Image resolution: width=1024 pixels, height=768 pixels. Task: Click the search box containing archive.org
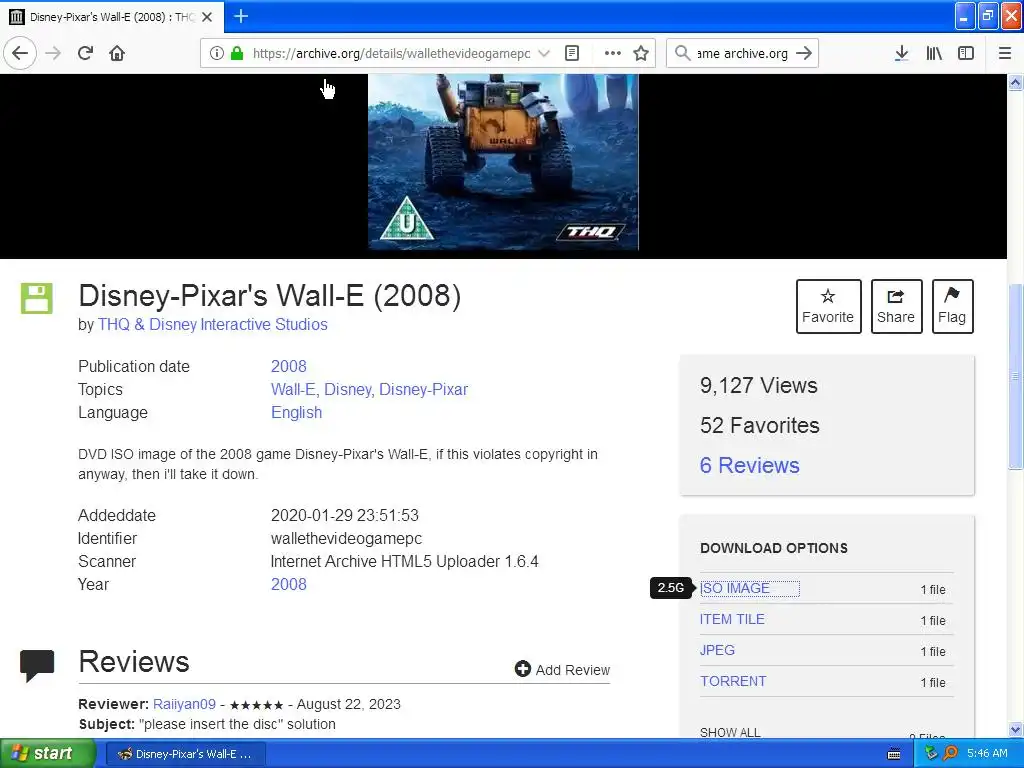[x=742, y=53]
